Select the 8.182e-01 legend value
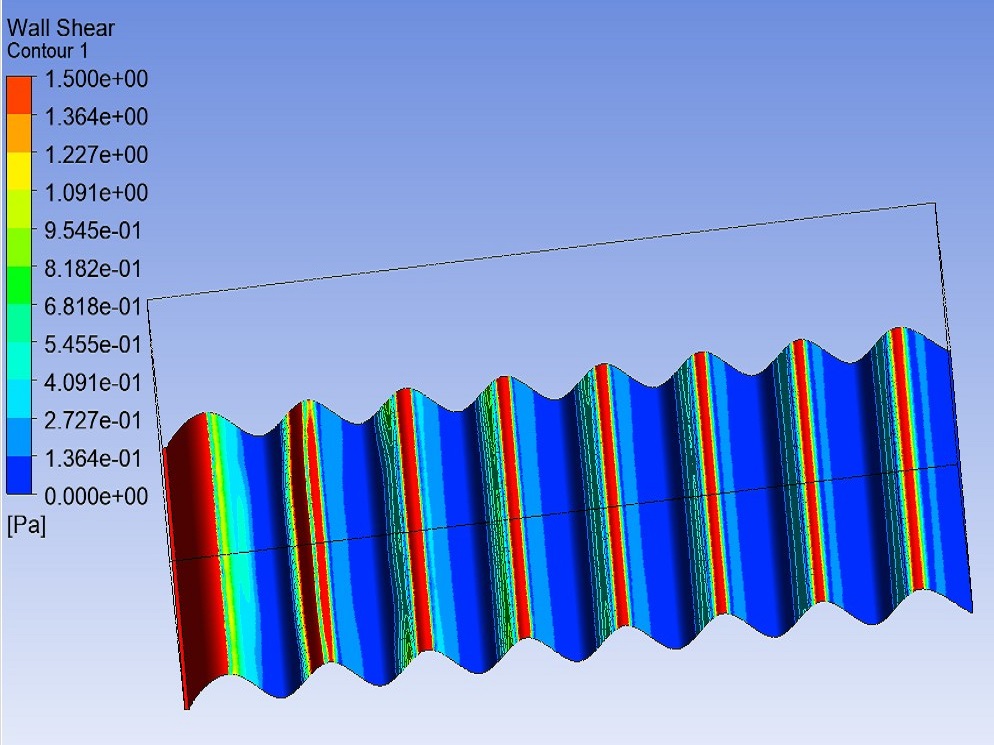 tap(93, 268)
